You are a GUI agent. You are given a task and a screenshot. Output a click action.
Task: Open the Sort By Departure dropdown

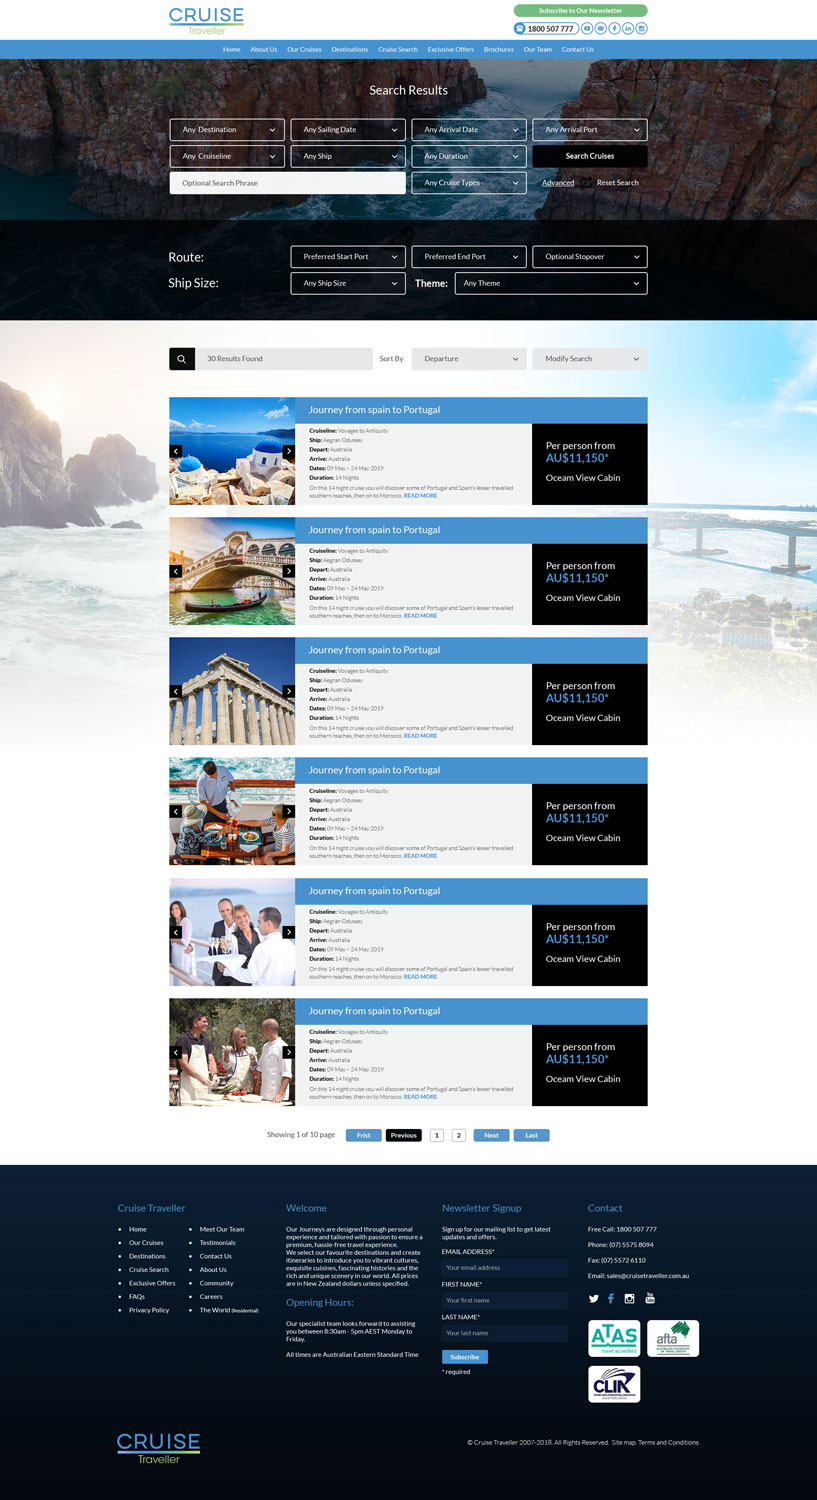coord(469,358)
